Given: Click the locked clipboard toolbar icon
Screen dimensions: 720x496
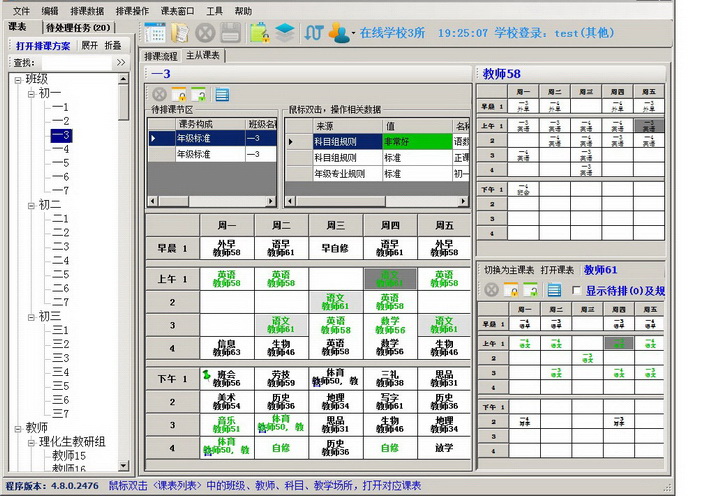Looking at the screenshot, I should [259, 32].
